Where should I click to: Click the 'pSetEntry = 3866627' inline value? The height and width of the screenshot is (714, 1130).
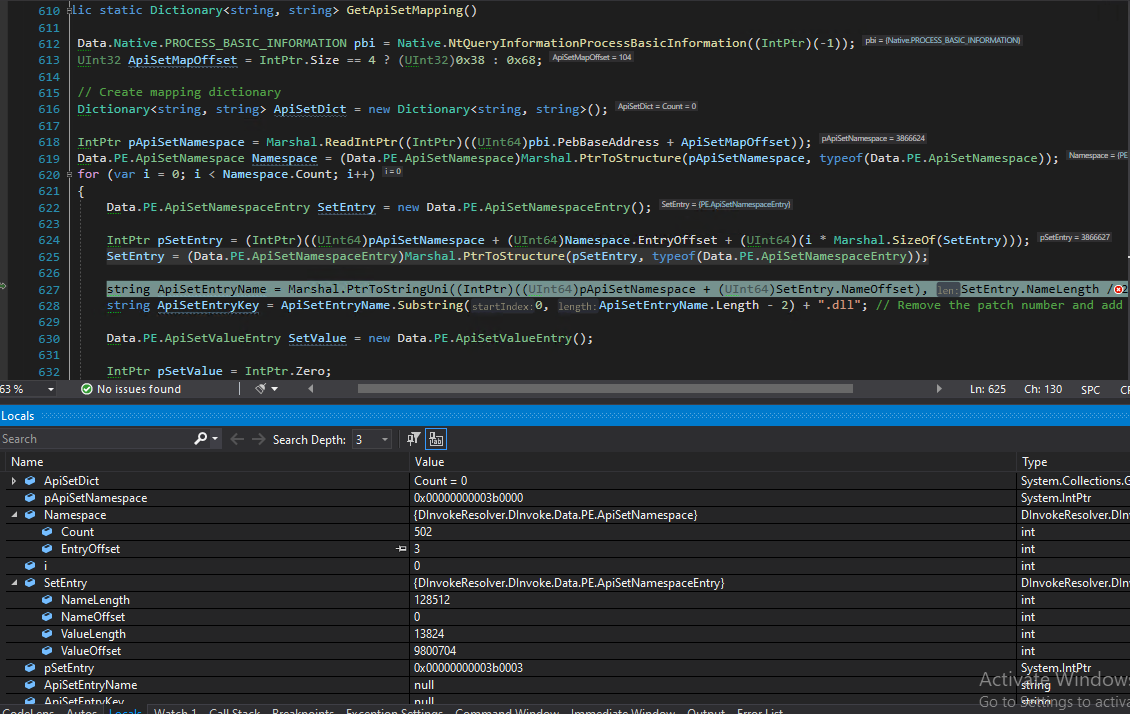coord(1075,237)
